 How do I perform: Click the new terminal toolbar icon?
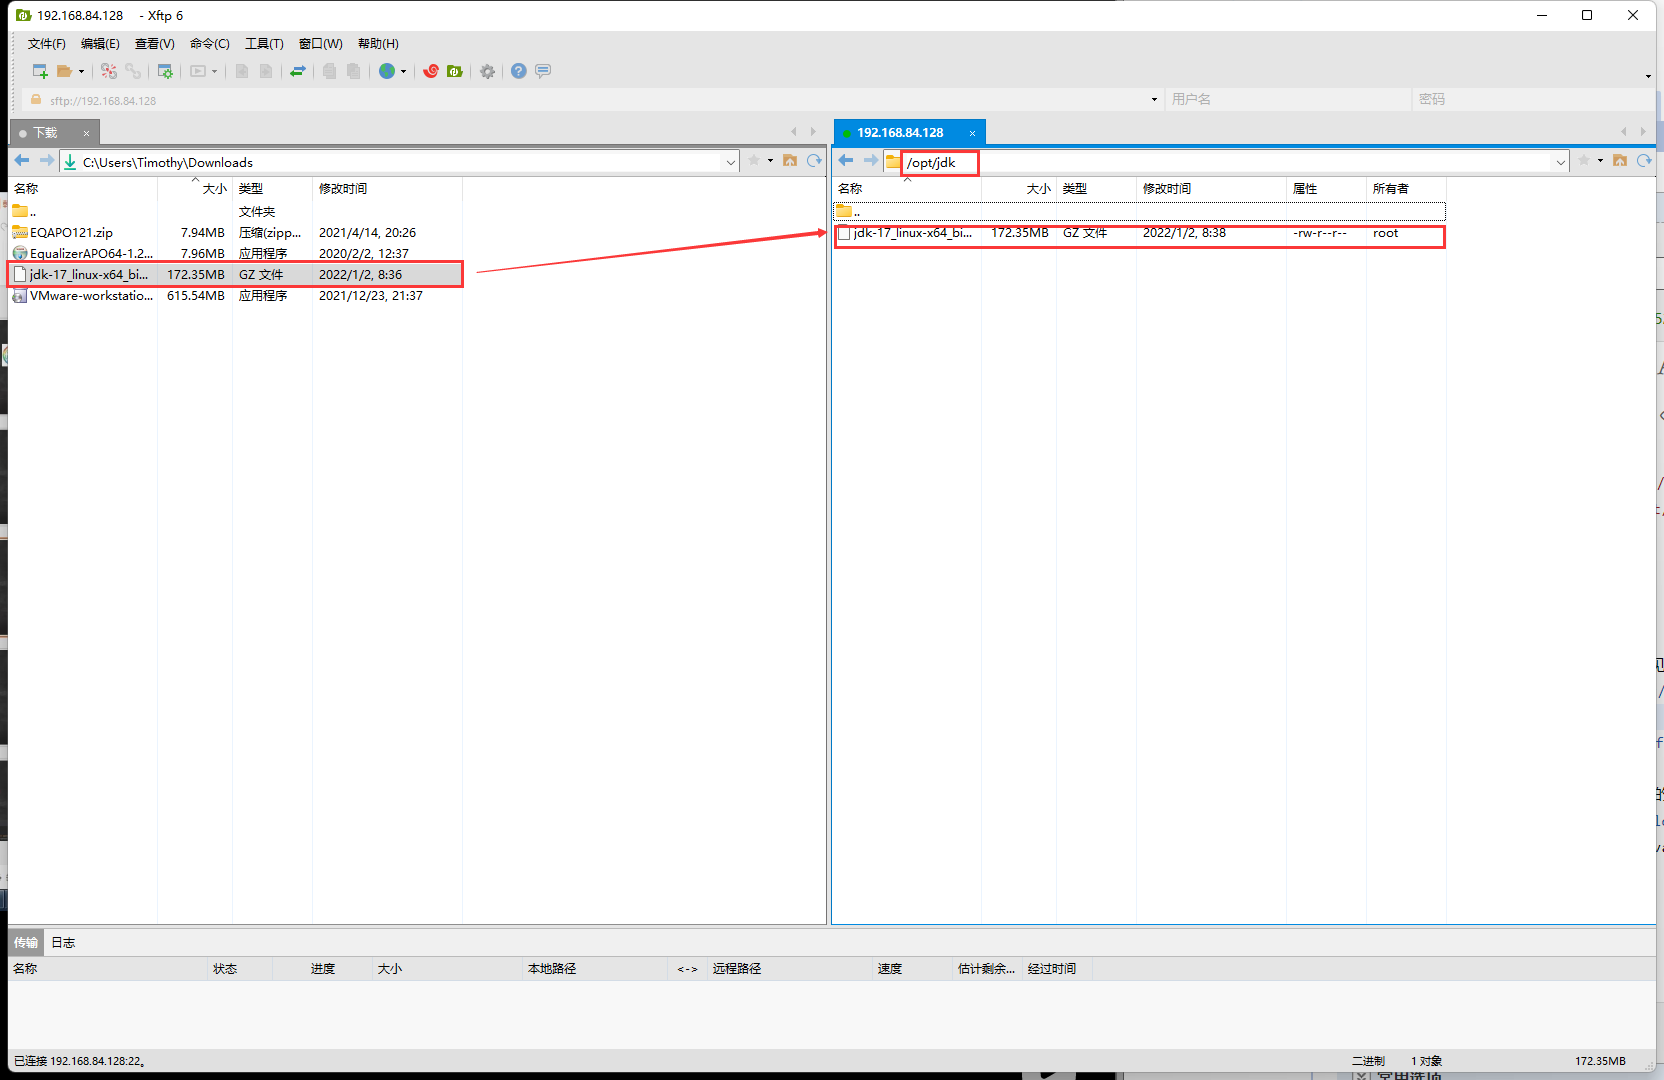tap(198, 71)
